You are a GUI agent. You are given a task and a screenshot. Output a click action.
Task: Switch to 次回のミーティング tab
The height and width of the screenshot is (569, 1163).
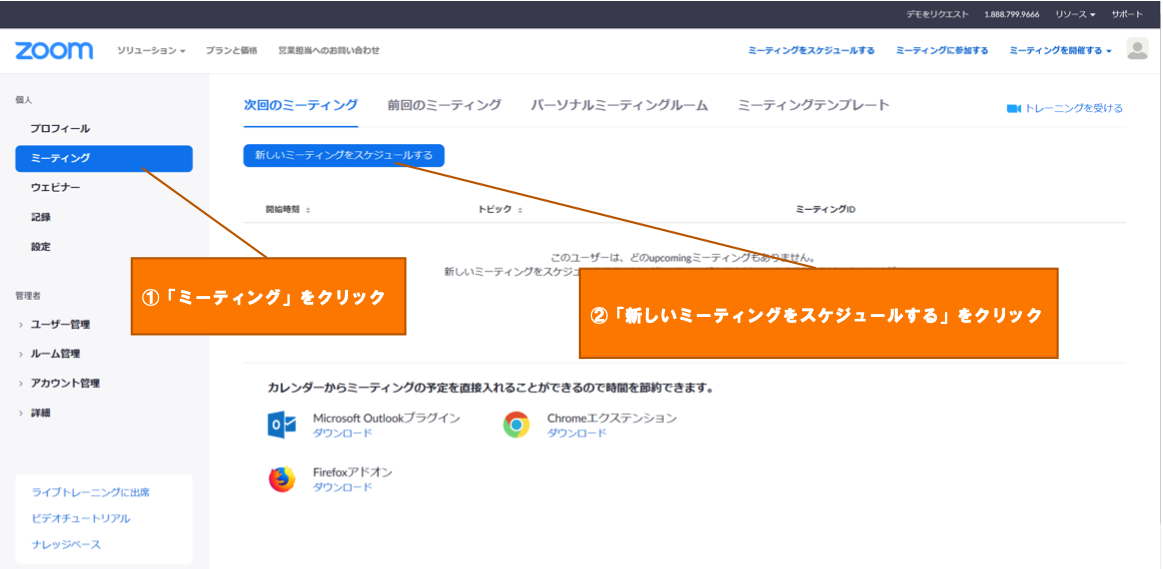[300, 105]
